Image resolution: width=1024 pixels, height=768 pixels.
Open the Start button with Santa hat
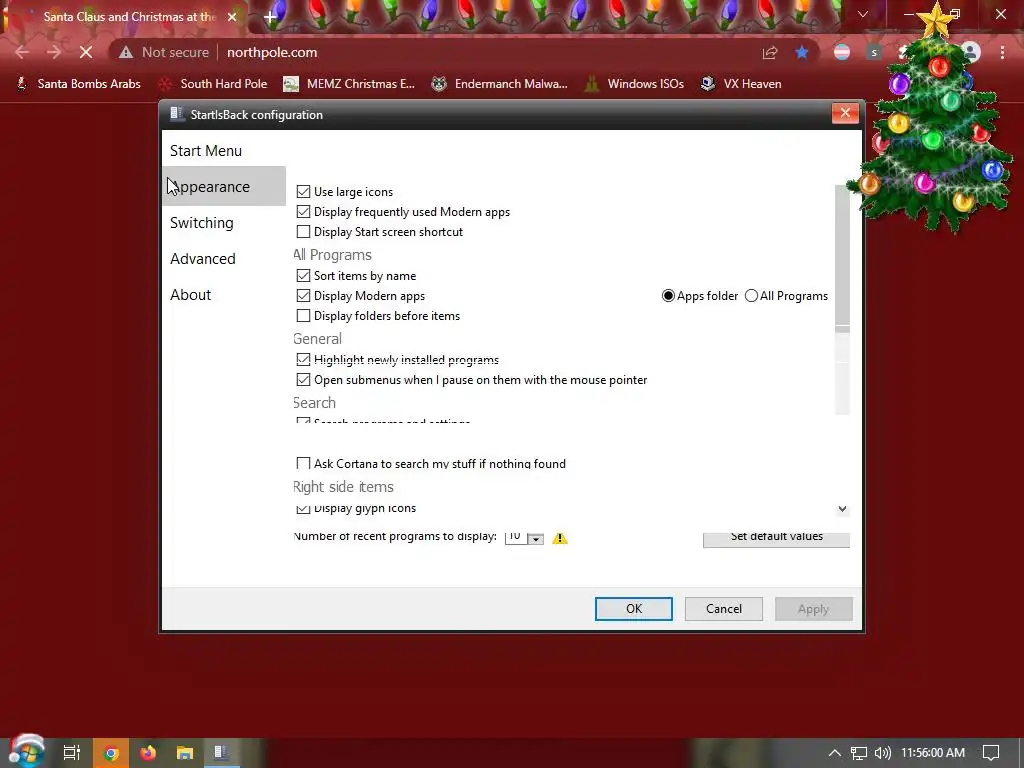coord(25,752)
